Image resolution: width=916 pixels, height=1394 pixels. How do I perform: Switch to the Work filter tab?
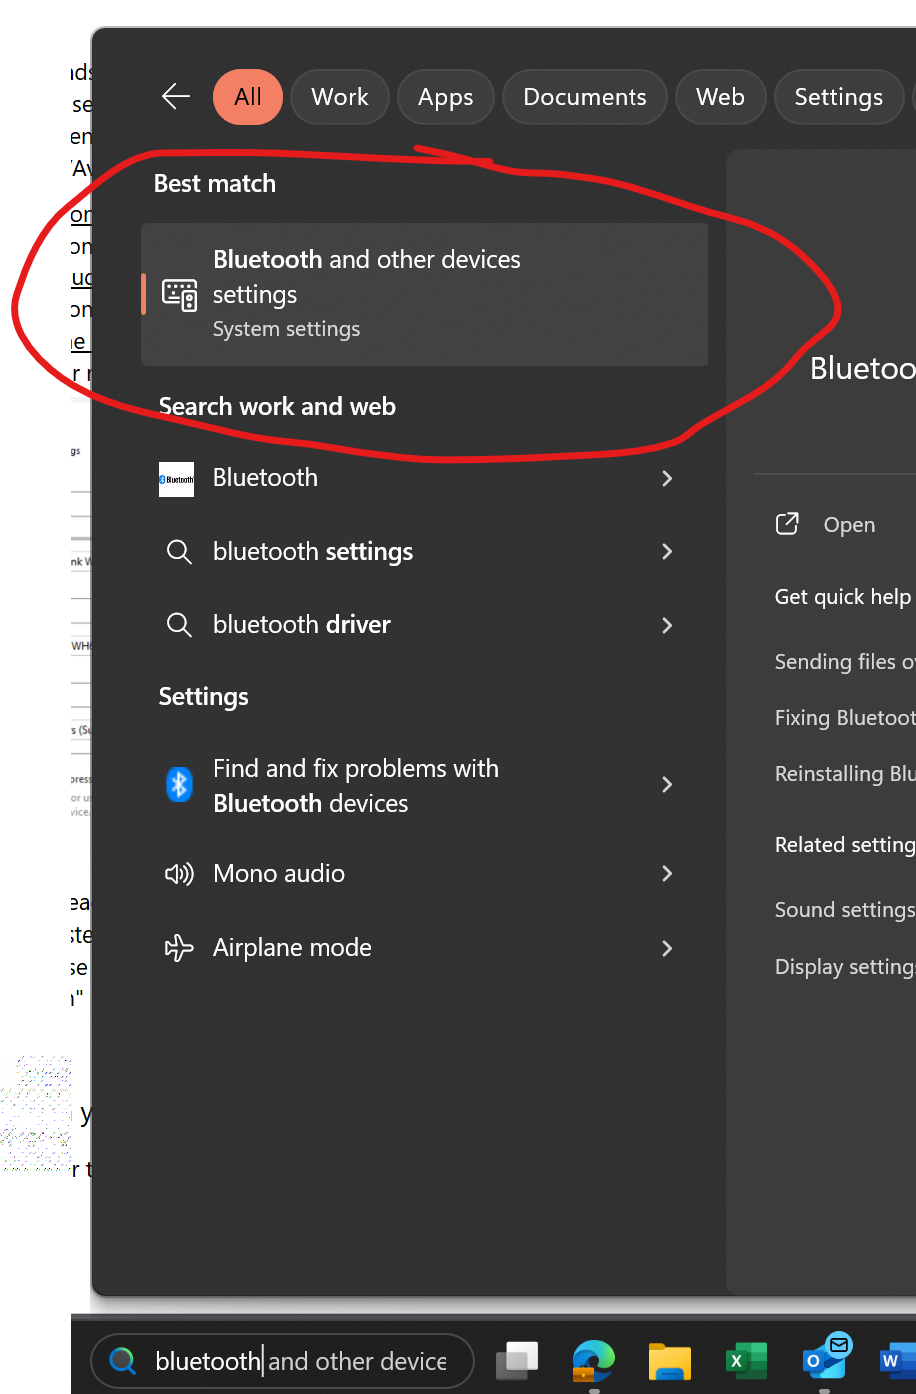pos(340,97)
